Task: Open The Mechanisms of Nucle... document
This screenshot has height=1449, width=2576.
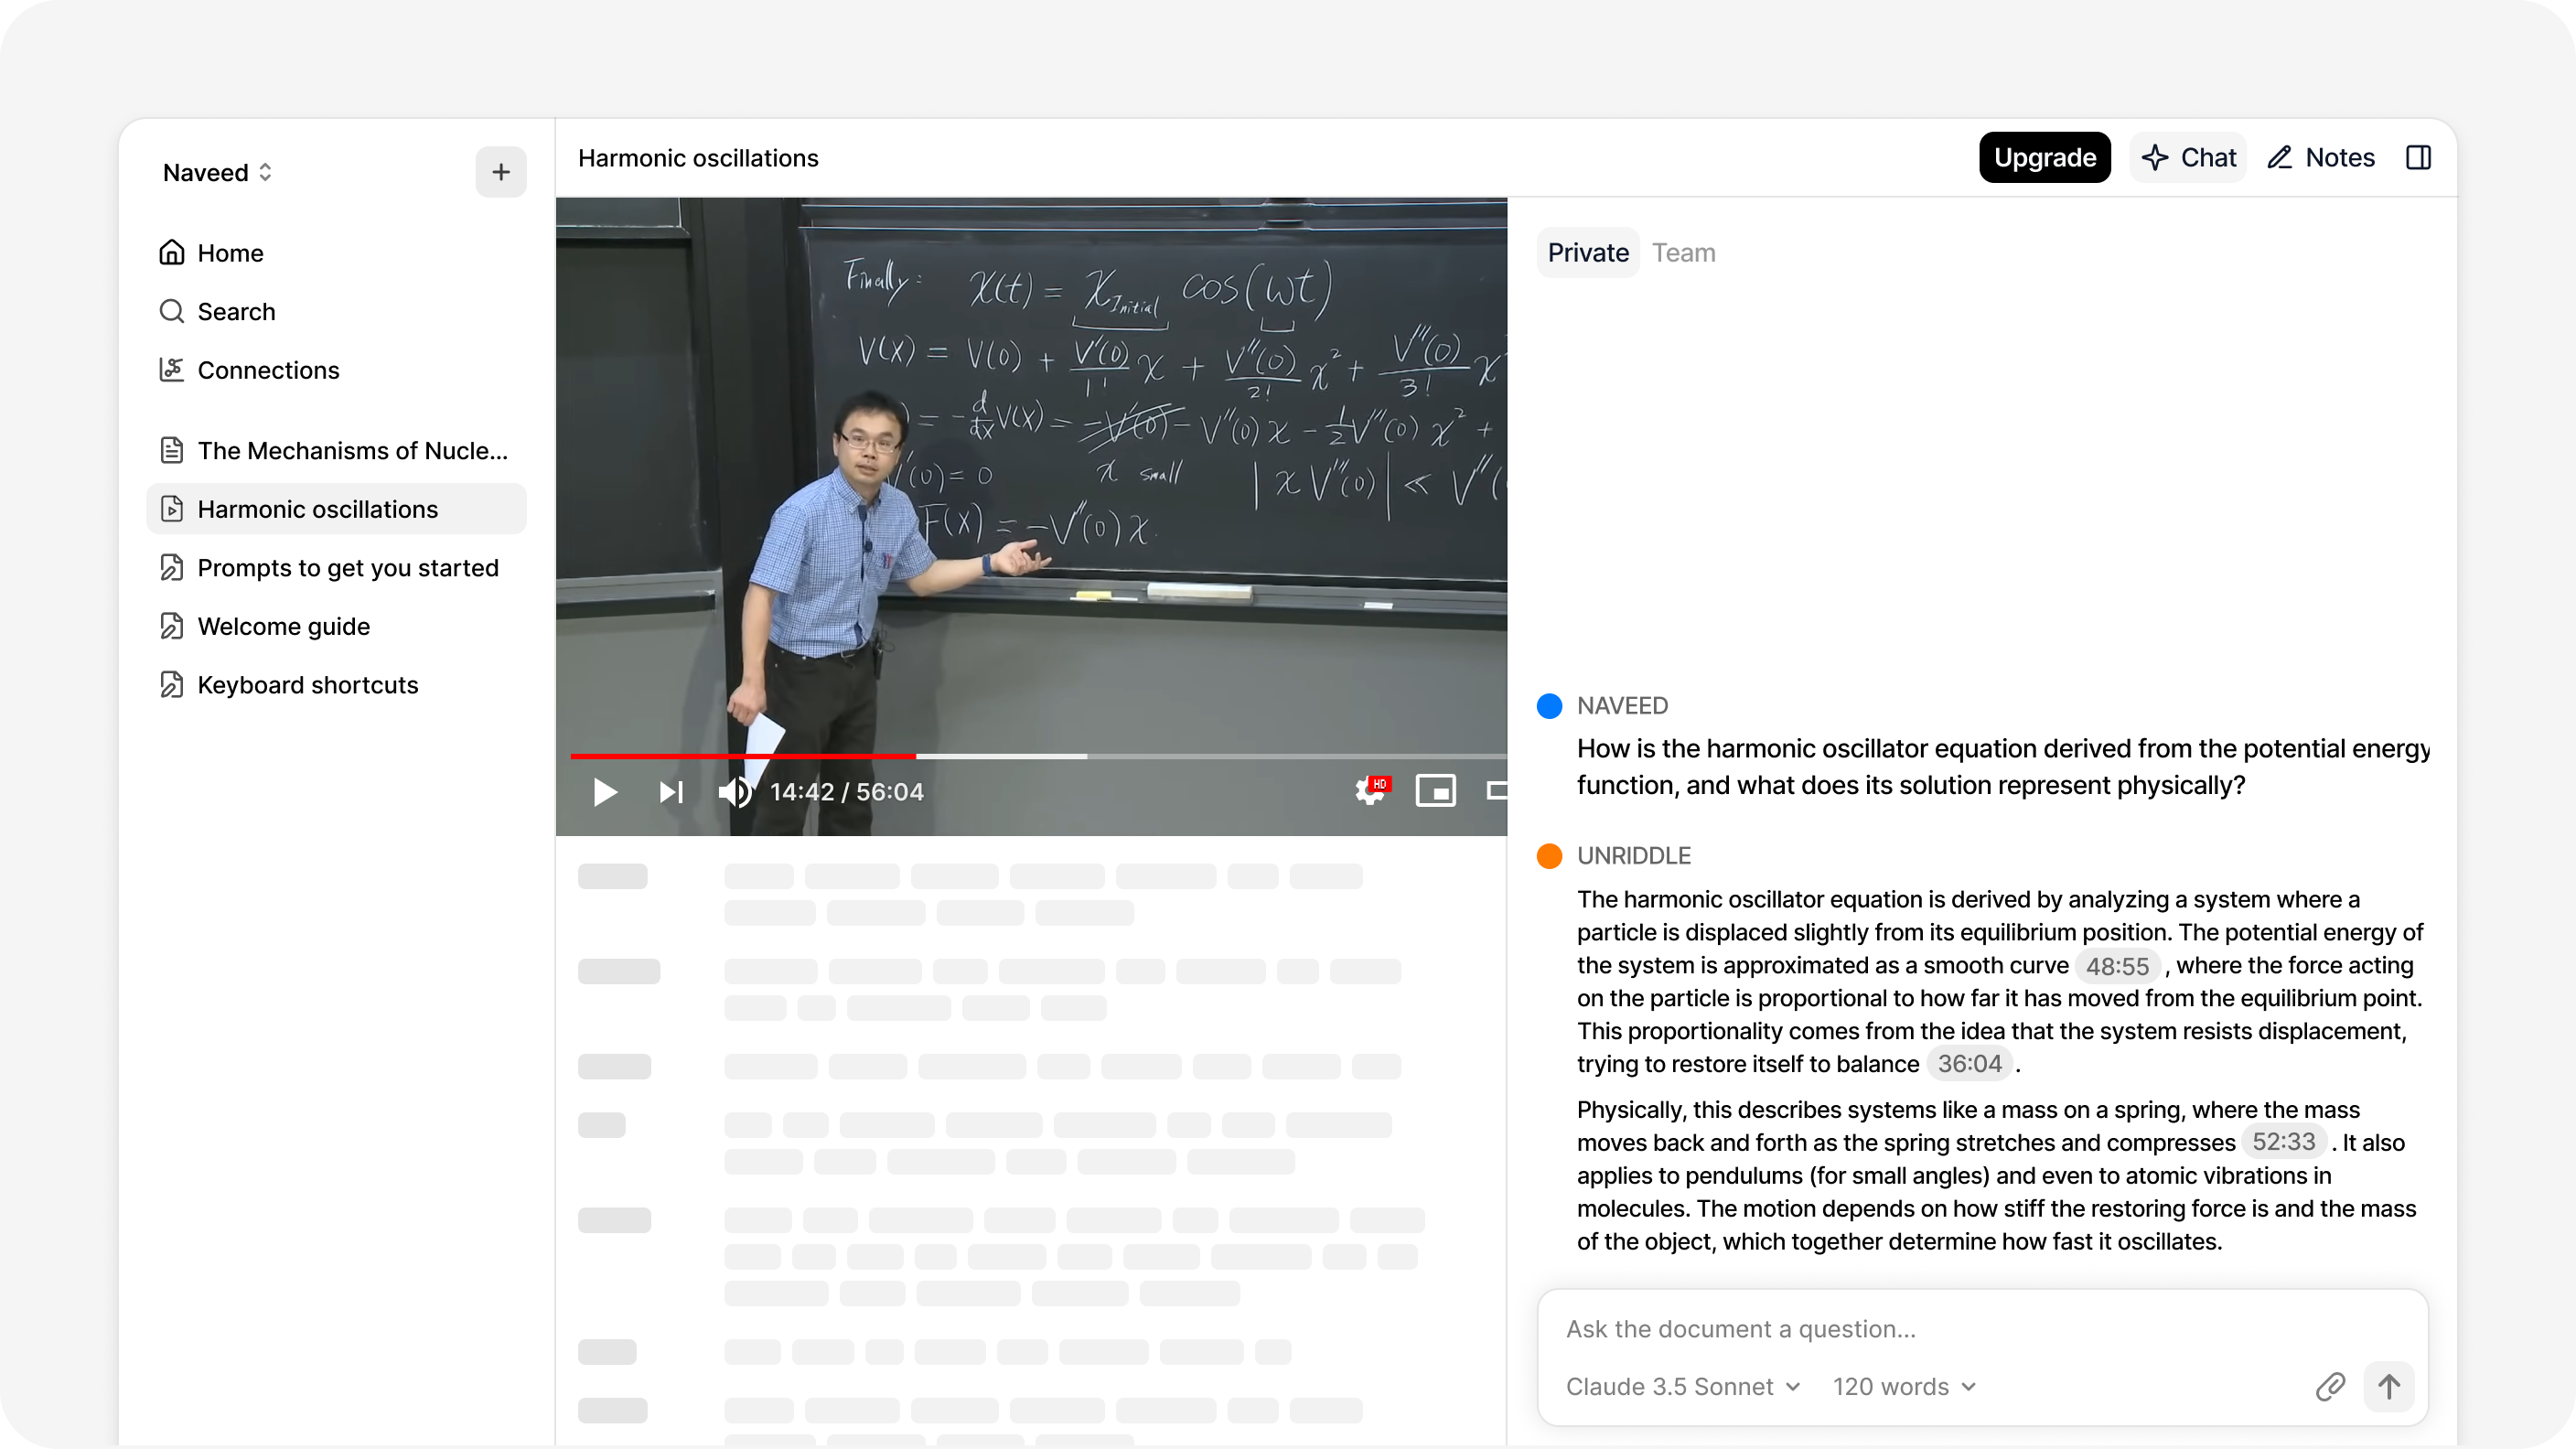Action: (336, 450)
